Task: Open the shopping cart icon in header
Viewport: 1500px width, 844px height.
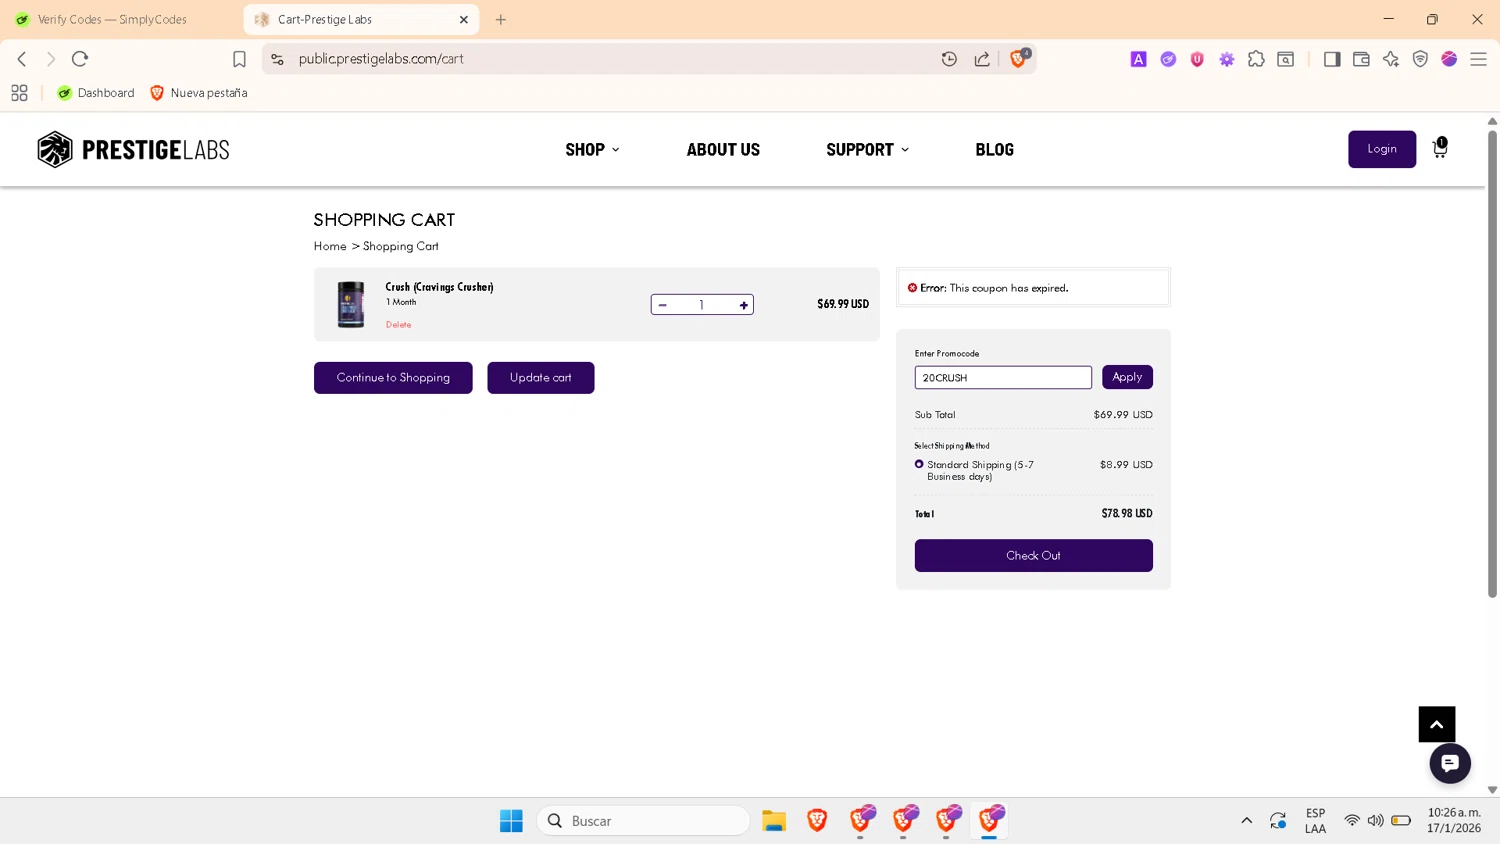Action: 1440,148
